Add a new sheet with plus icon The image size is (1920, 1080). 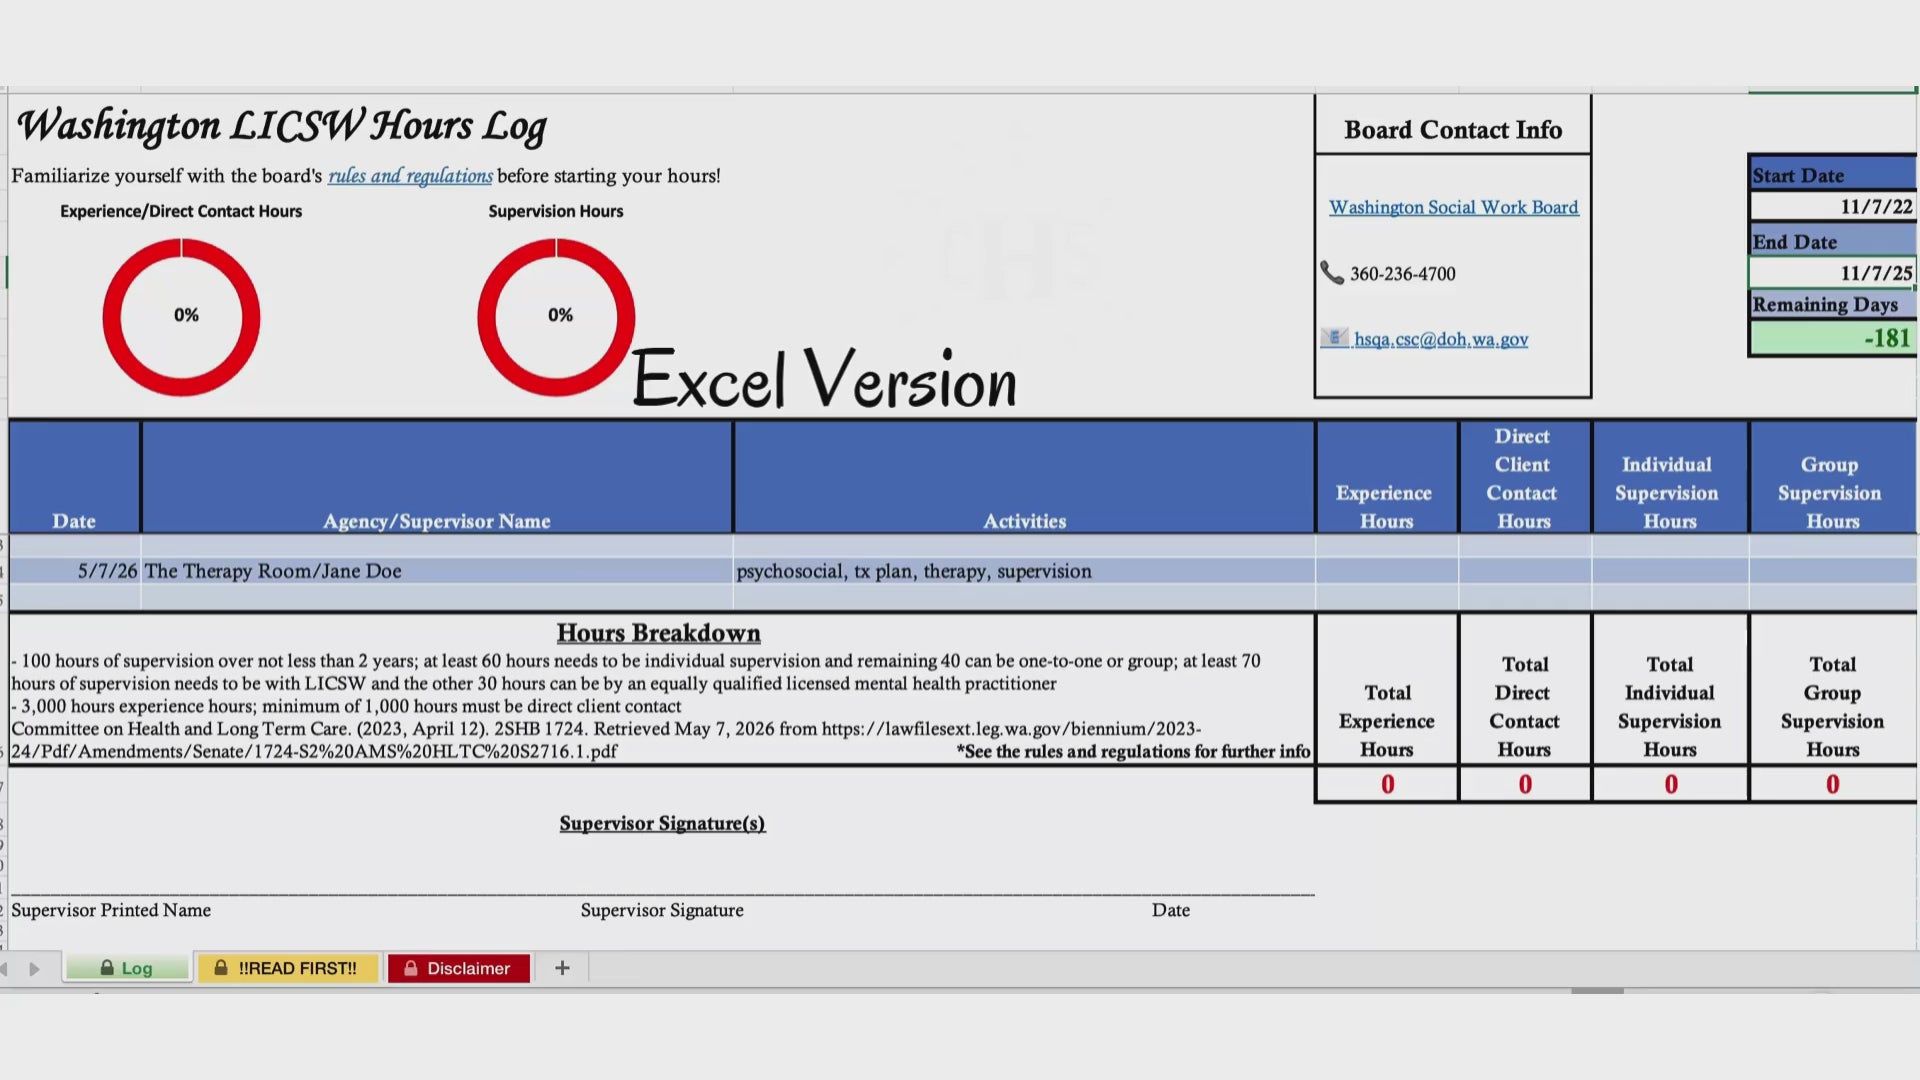[x=562, y=968]
